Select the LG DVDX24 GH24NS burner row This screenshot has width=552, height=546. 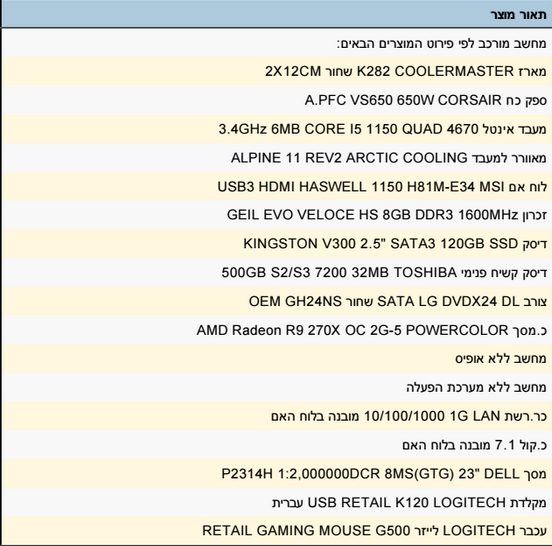tap(277, 301)
